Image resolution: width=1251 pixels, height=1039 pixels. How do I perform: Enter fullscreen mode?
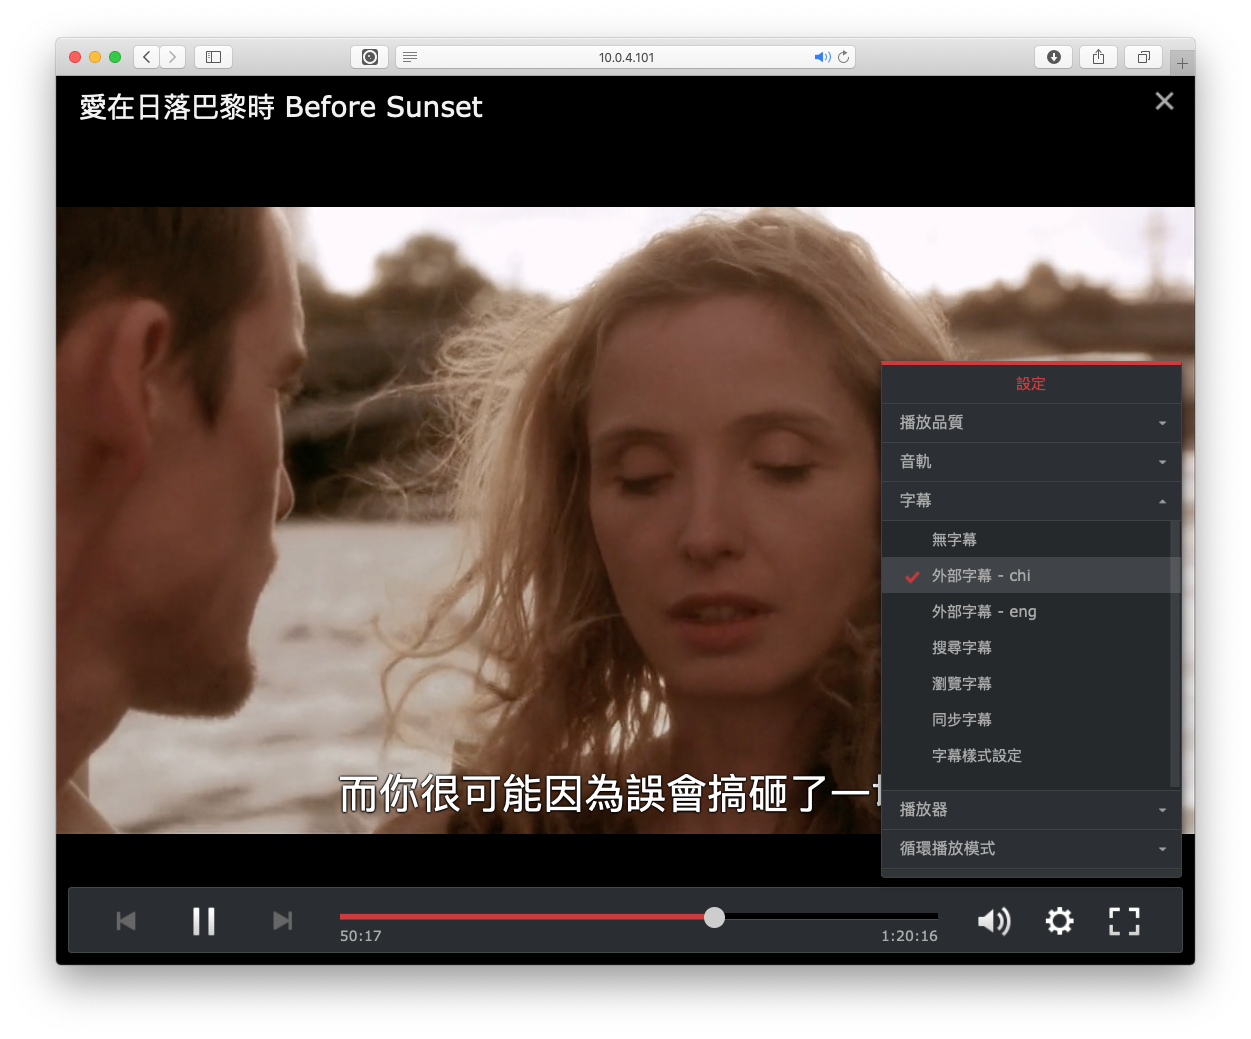(x=1124, y=921)
